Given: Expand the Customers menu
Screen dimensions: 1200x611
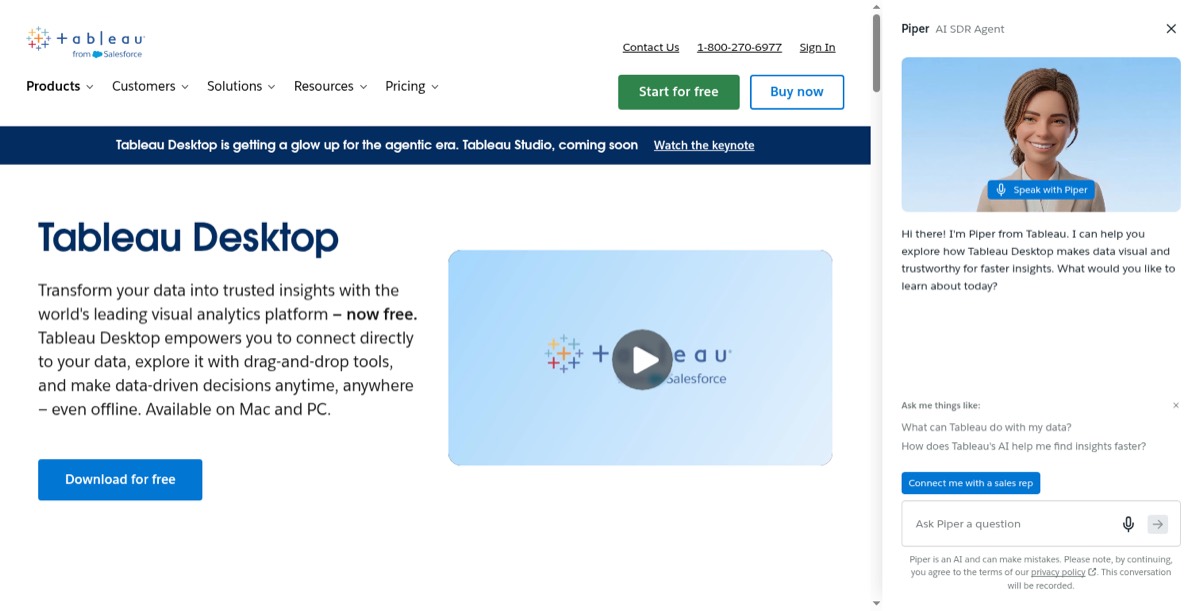Looking at the screenshot, I should pos(150,86).
